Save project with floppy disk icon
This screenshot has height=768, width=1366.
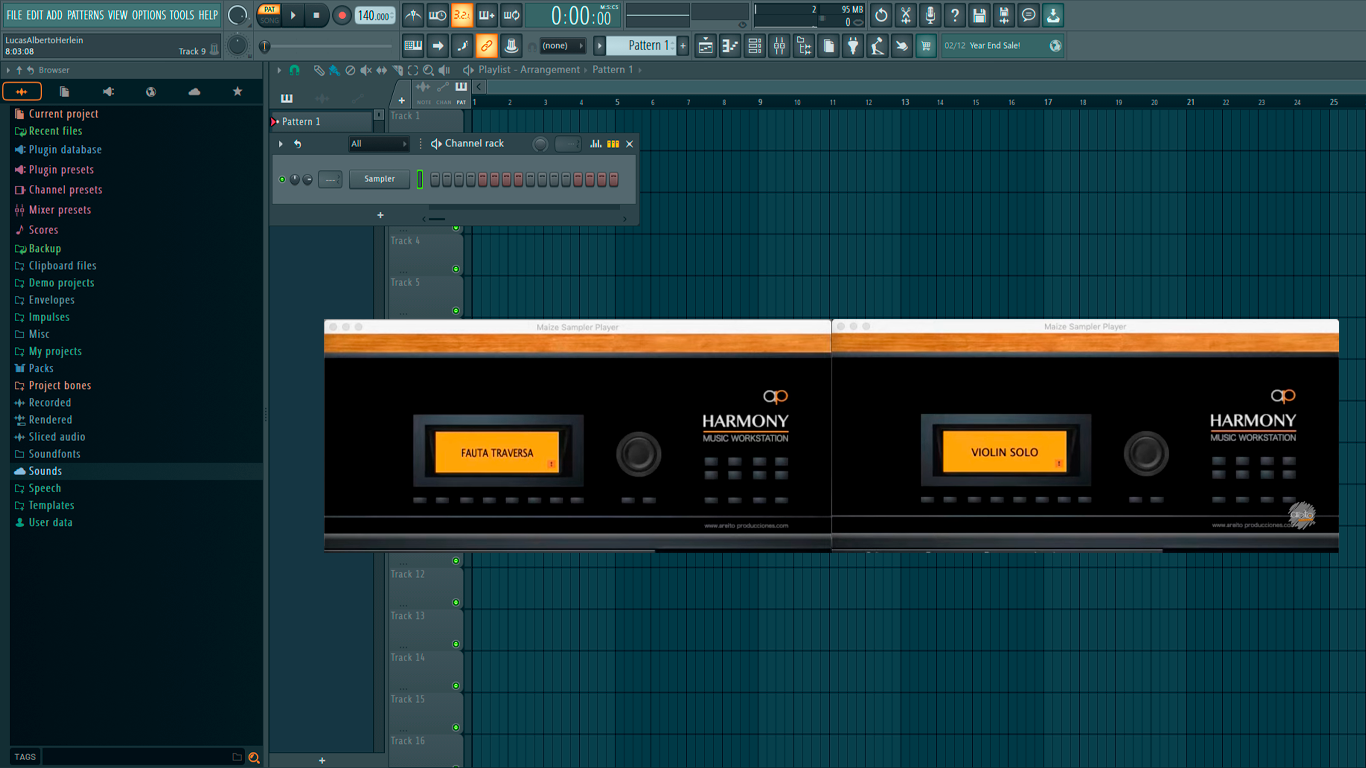979,15
